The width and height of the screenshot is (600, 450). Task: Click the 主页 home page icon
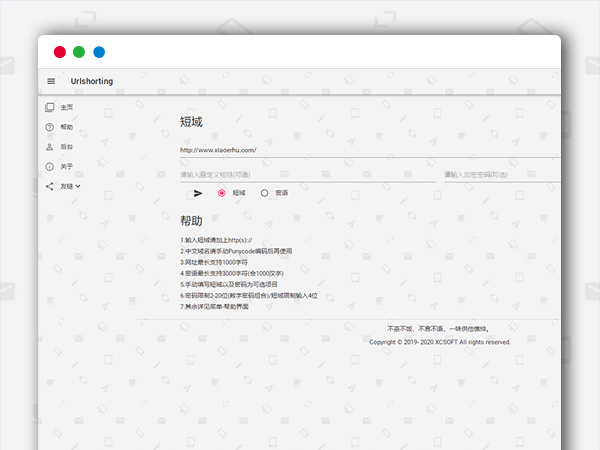50,107
